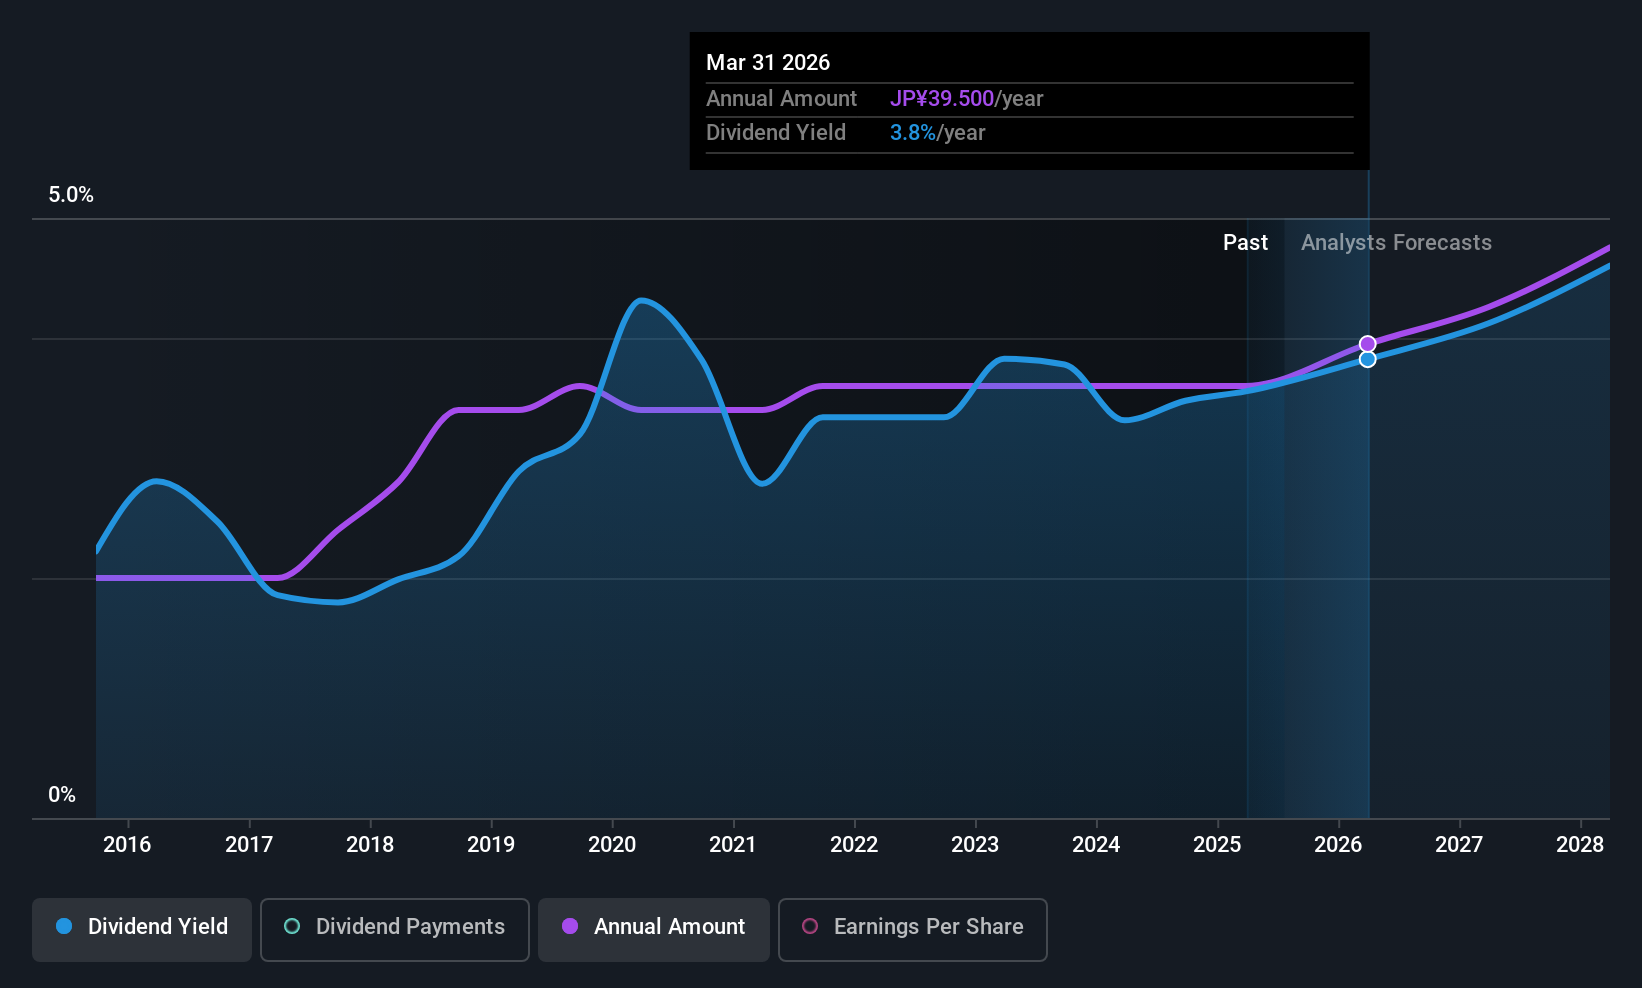Image resolution: width=1642 pixels, height=988 pixels.
Task: Click the Analysts Forecasts label
Action: (1396, 243)
